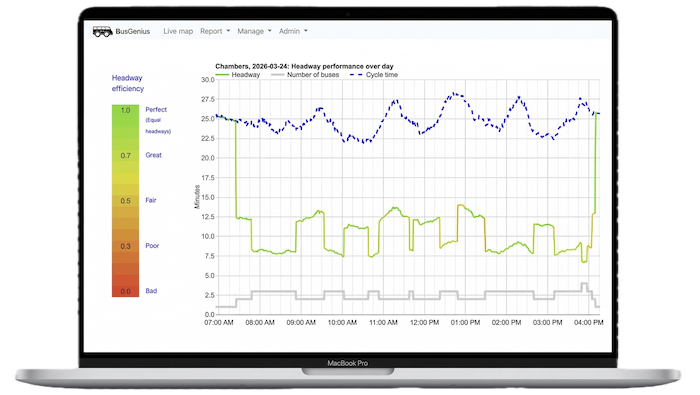Click the 0.7 Great scale segment
Screen dimensions: 700x395
pos(125,155)
